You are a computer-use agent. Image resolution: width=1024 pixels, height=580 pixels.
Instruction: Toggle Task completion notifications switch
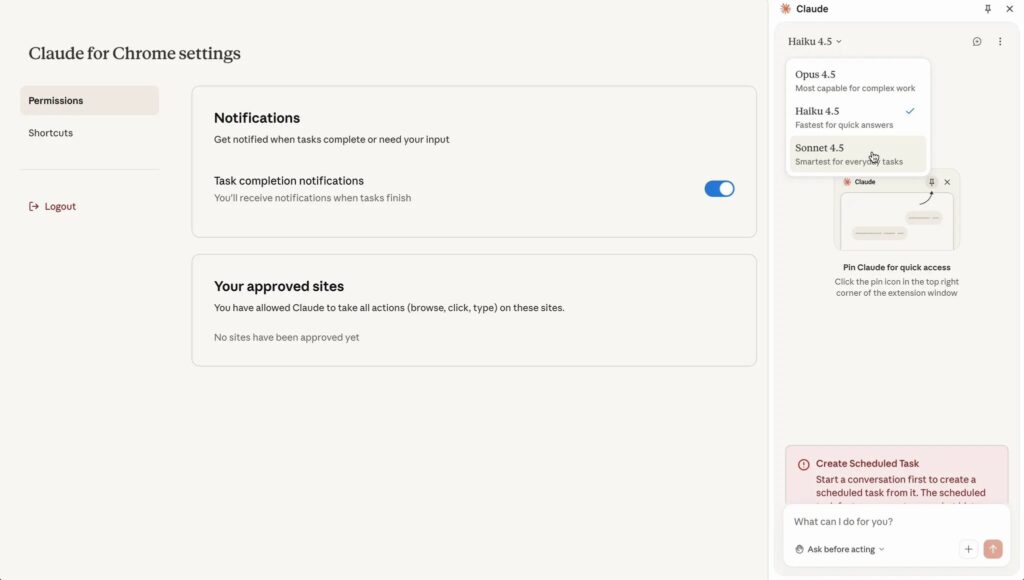pos(719,189)
